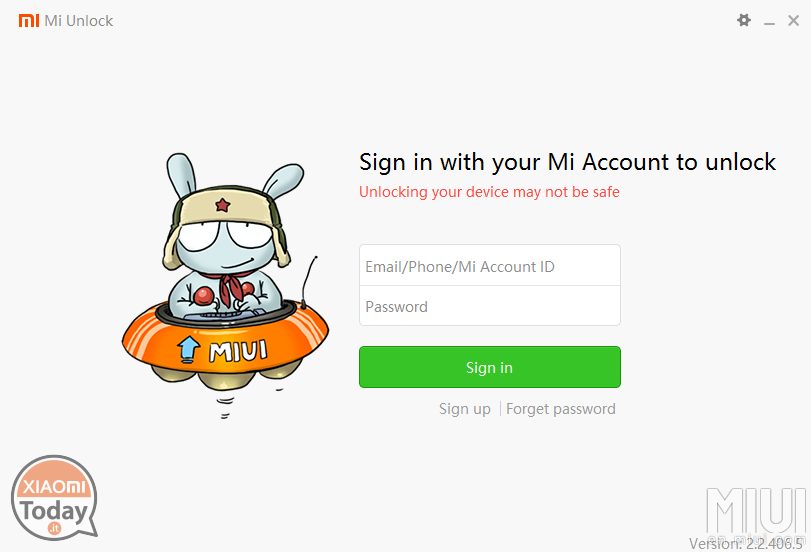
Task: Focus the Password field
Action: click(x=490, y=306)
